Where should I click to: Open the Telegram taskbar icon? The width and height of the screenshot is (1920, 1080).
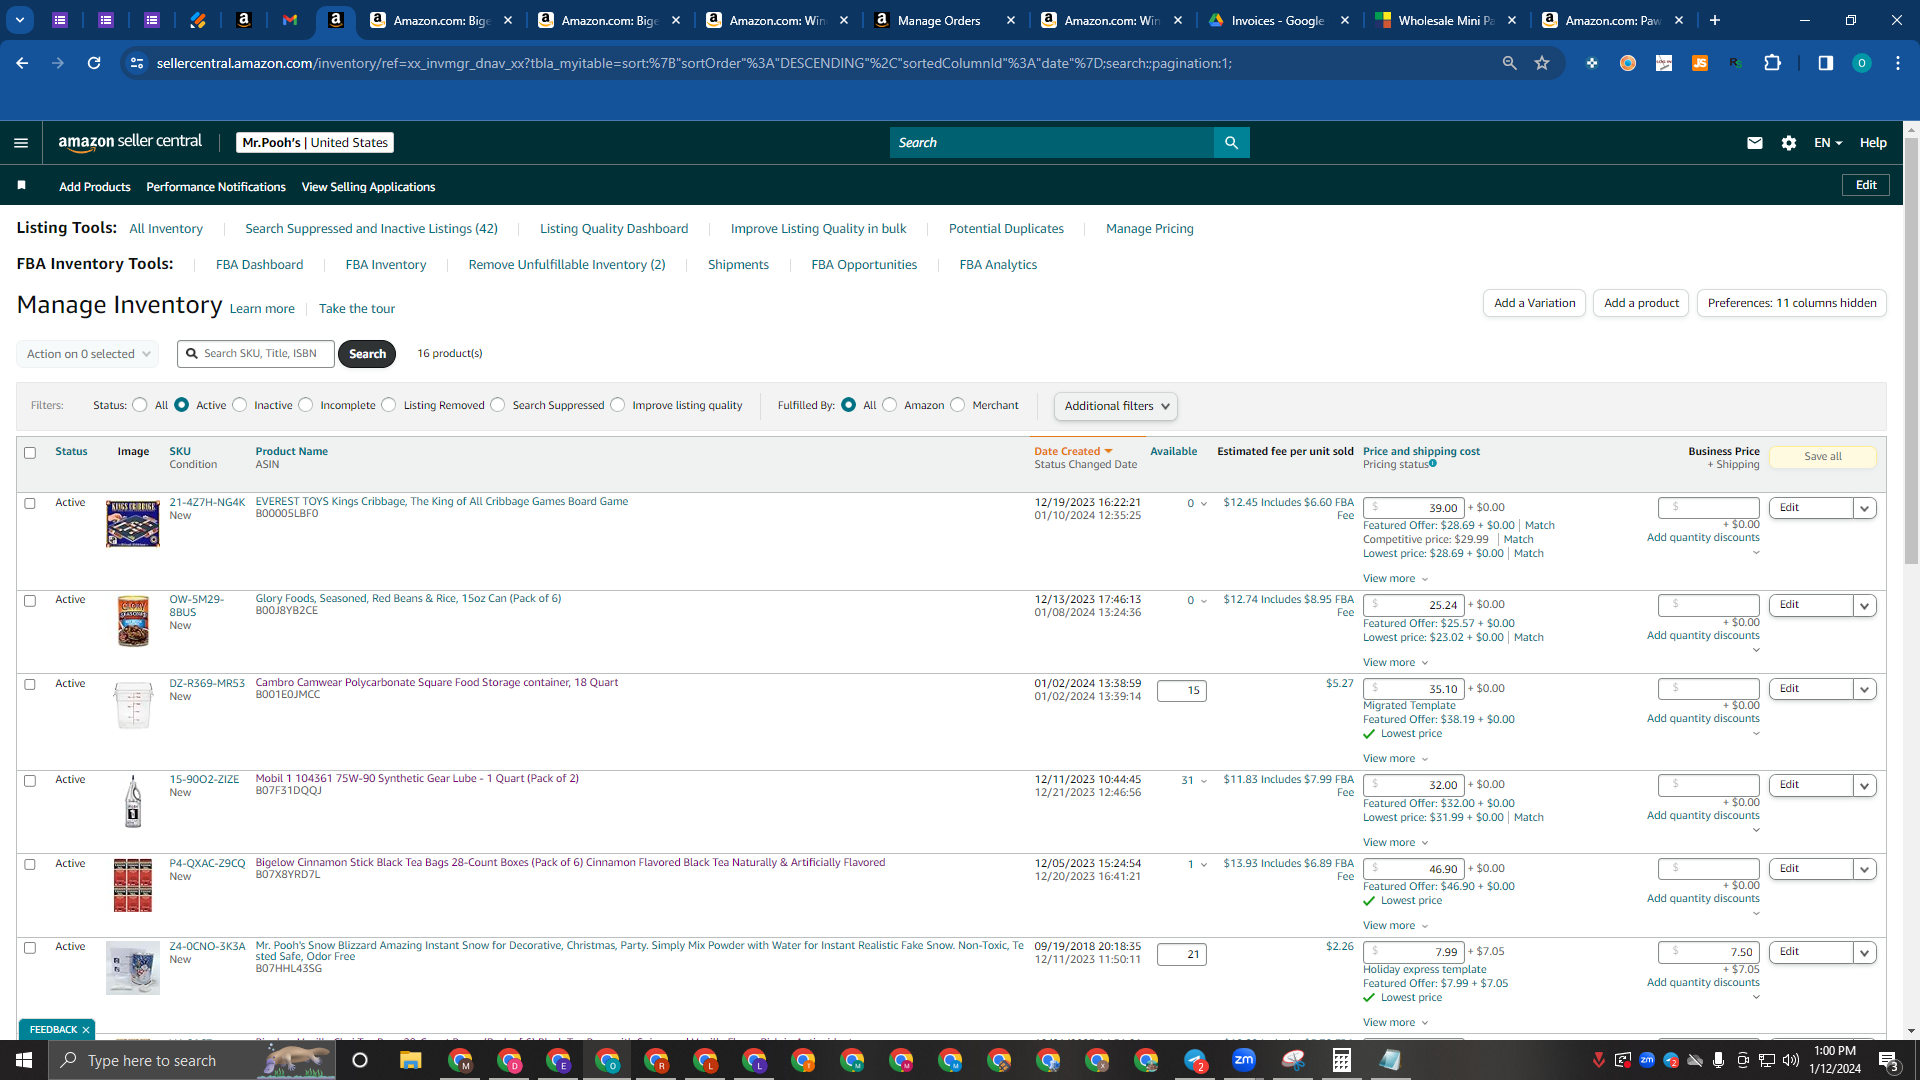pos(1195,1060)
